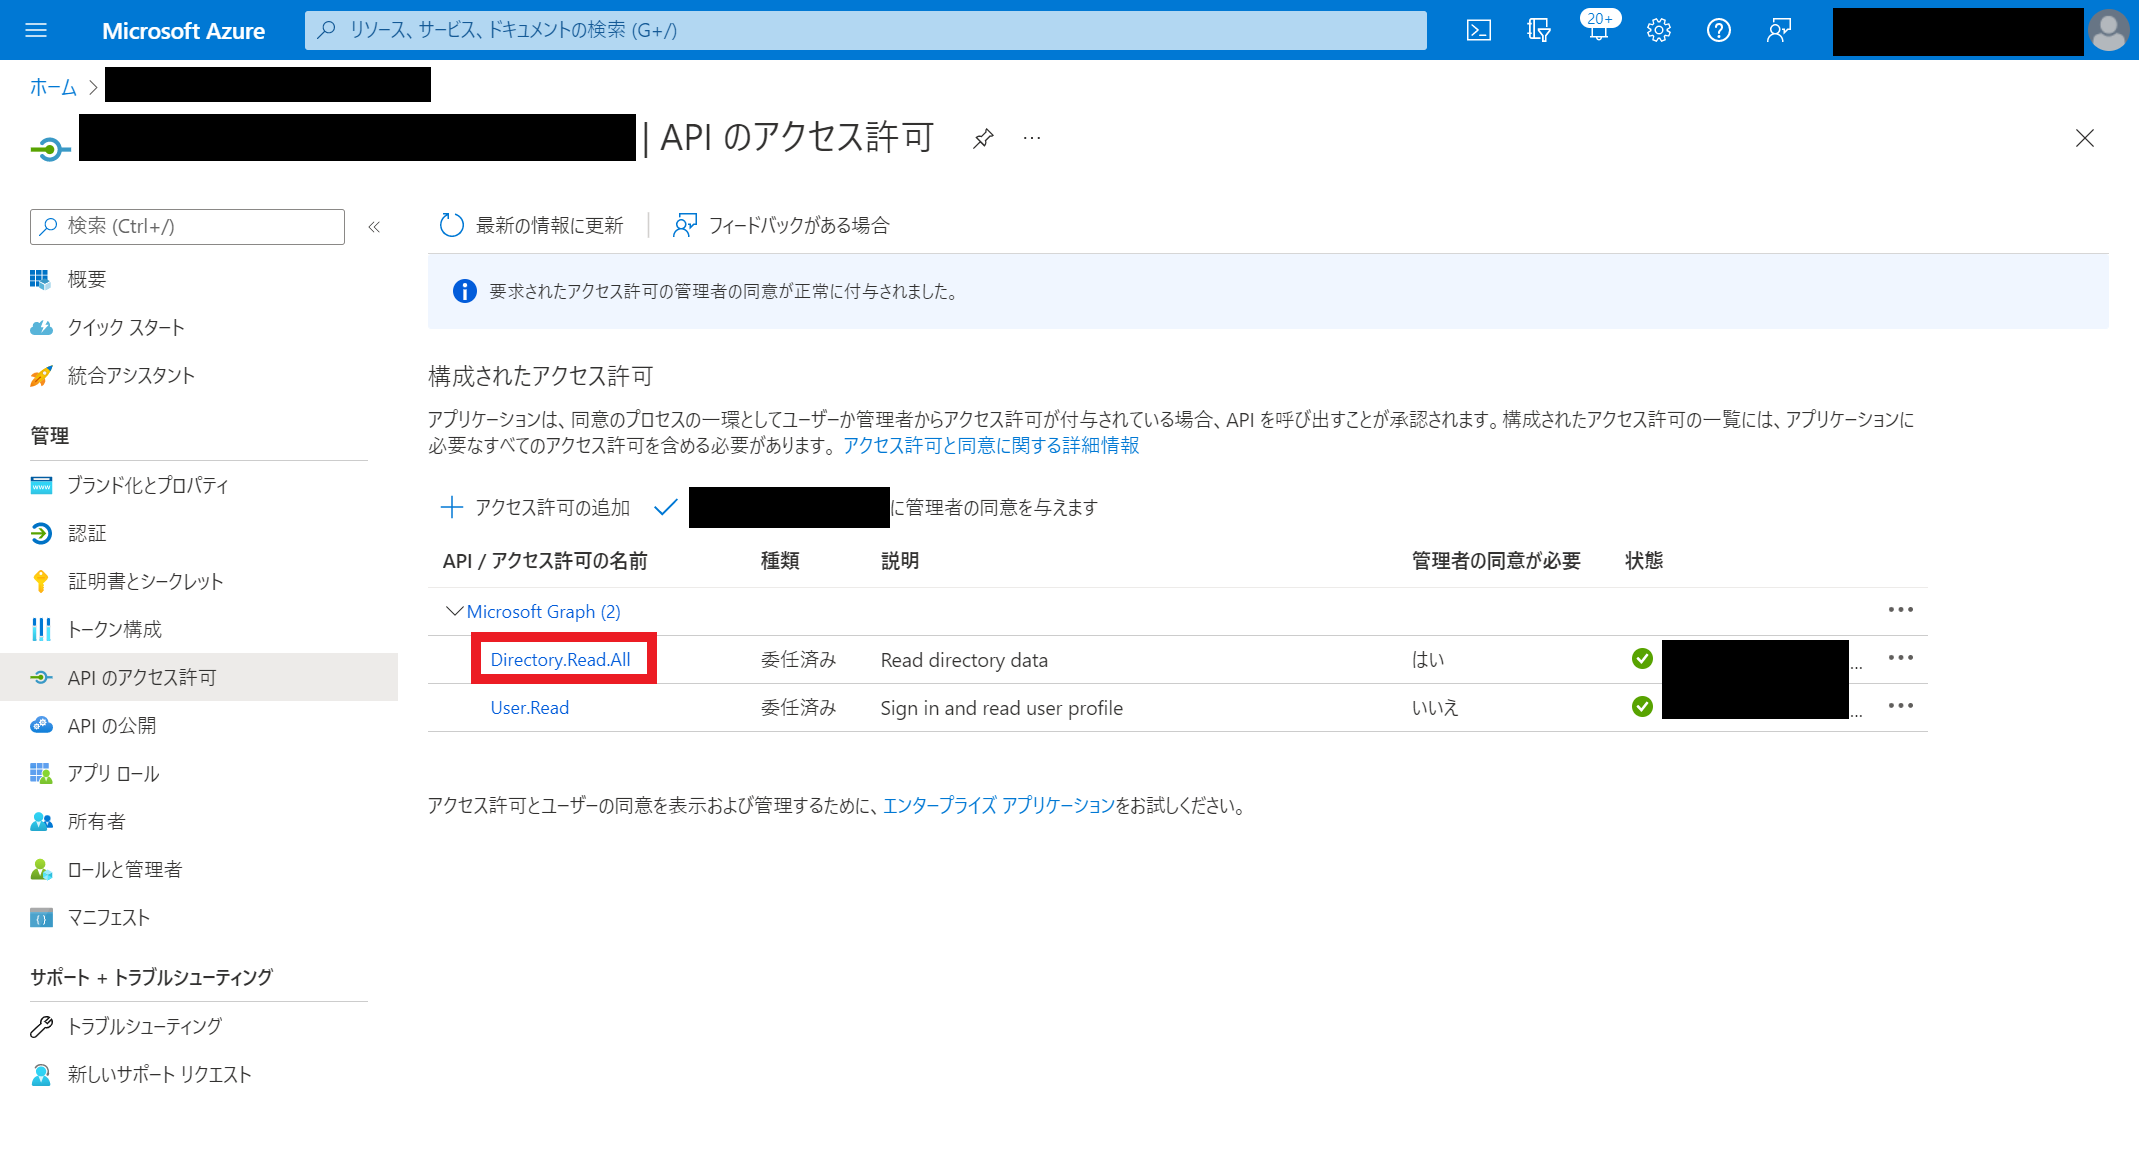The width and height of the screenshot is (2139, 1176).
Task: Open ellipsis menu for User.Read row
Action: pos(1900,706)
